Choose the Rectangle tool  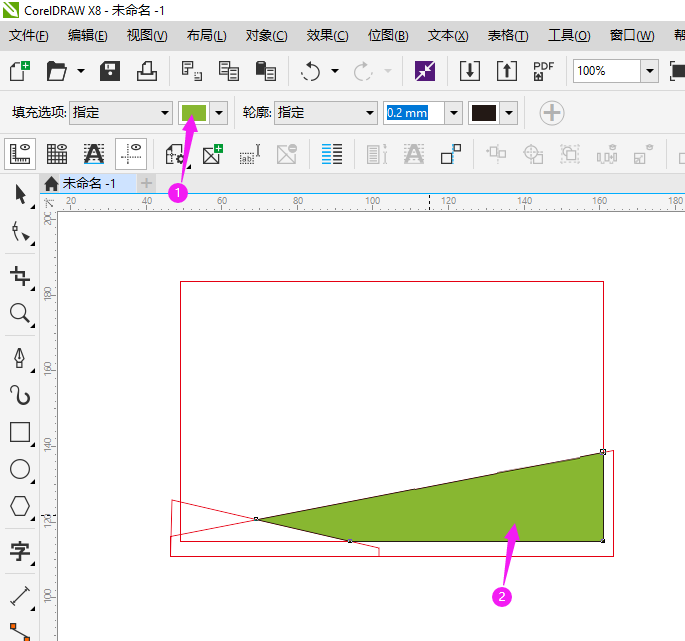click(x=20, y=432)
